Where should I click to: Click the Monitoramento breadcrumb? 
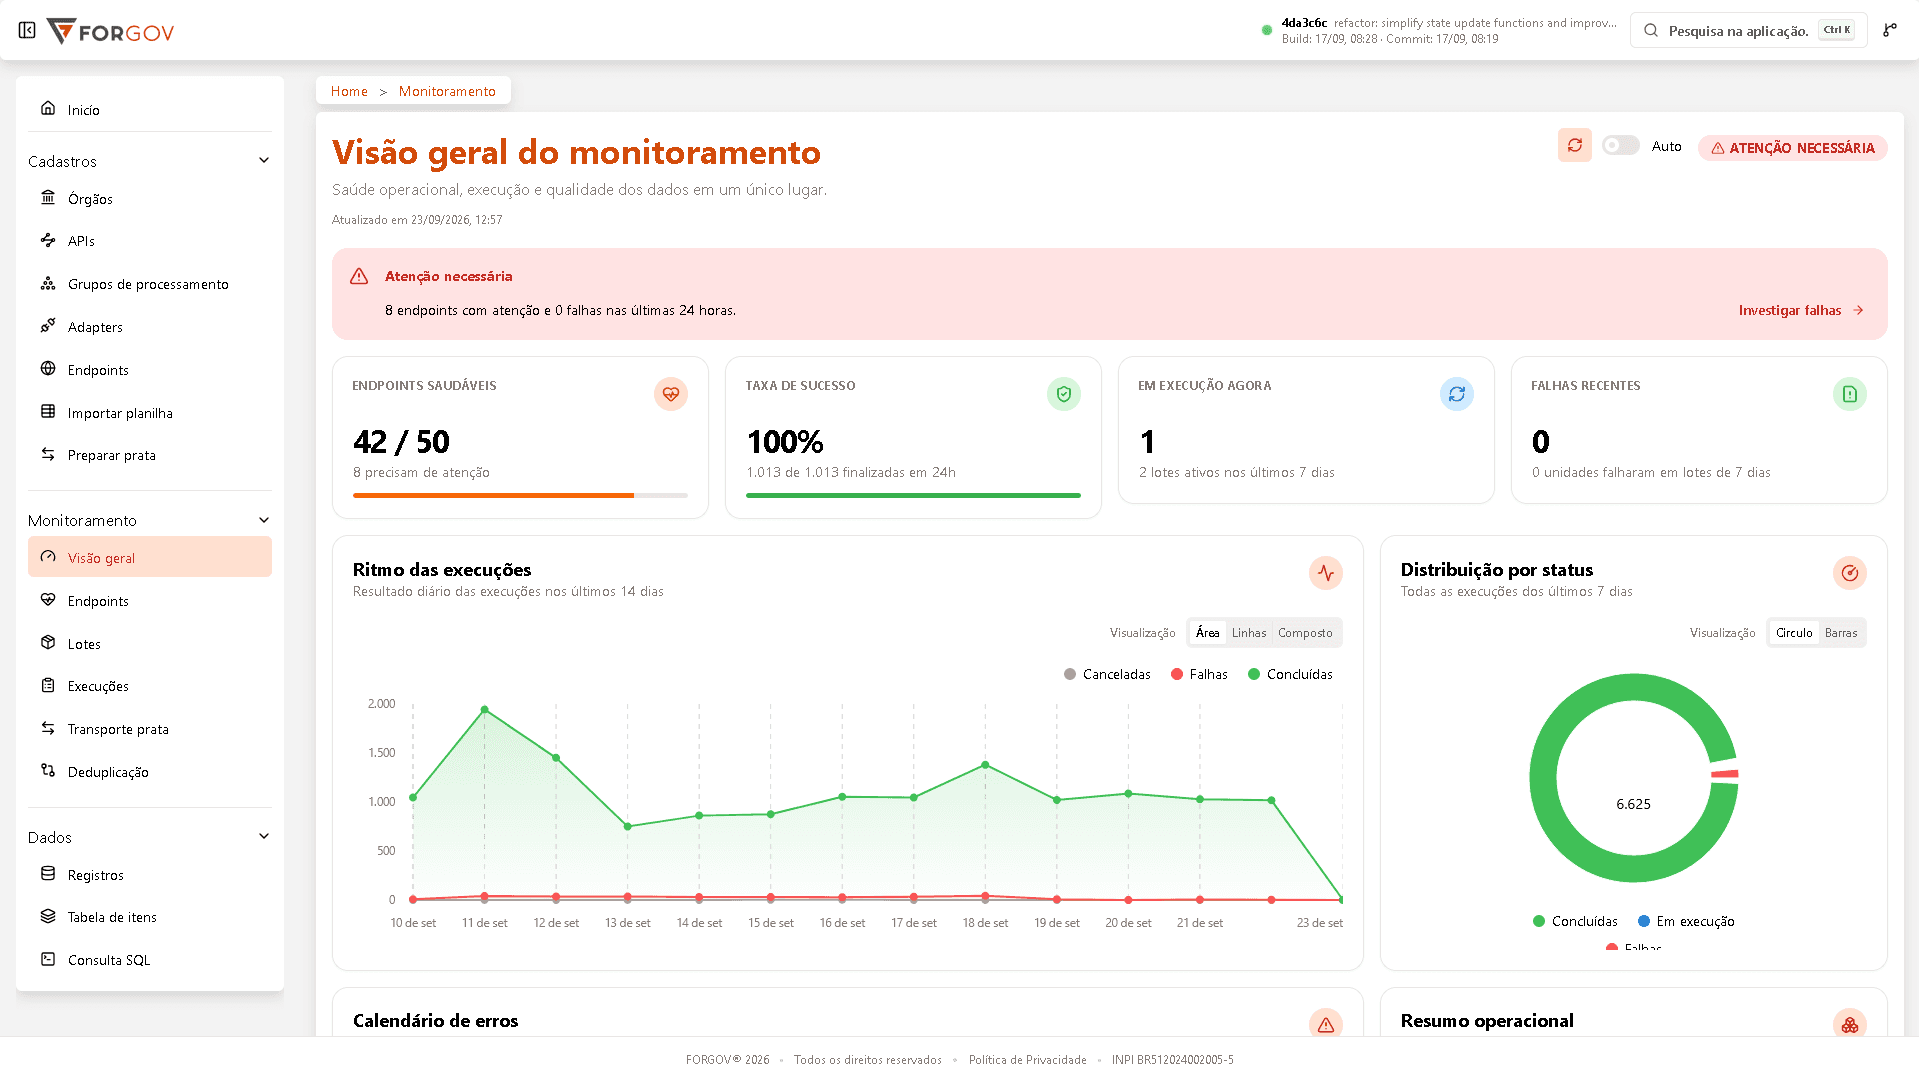pyautogui.click(x=447, y=91)
